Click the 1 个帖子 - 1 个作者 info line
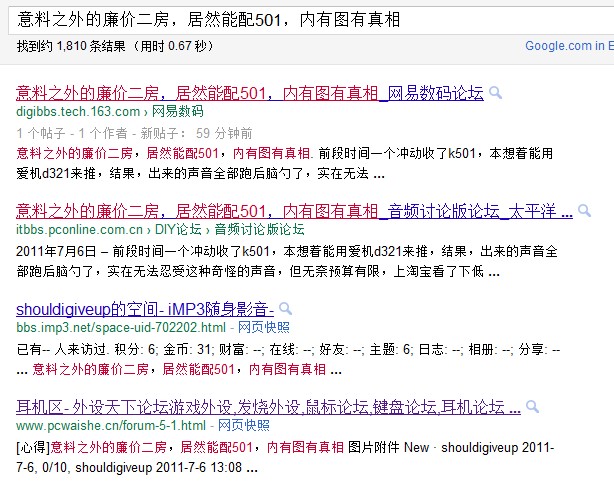Screen dimensions: 614x493 point(134,134)
